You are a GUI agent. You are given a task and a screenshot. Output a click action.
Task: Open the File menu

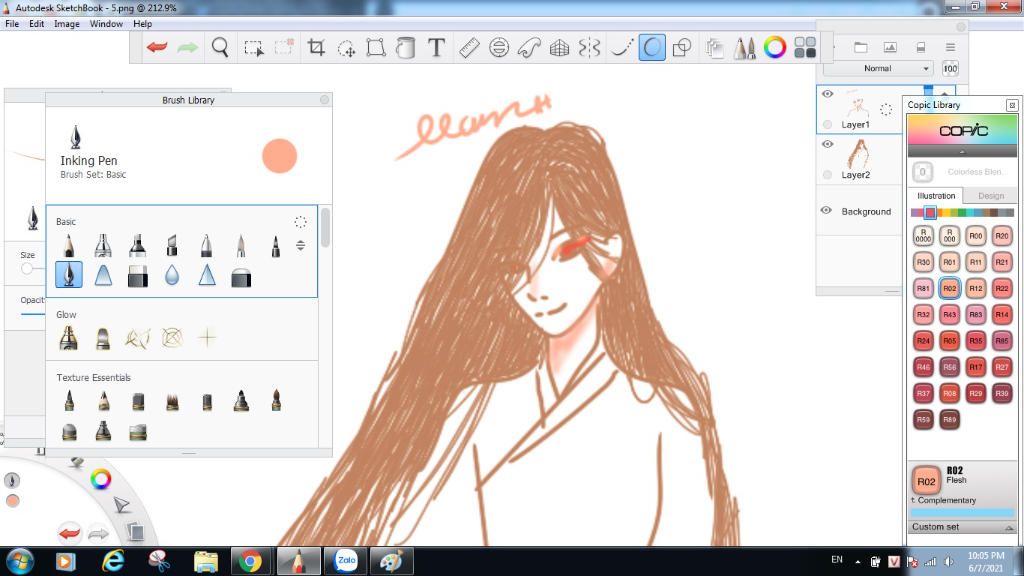12,24
